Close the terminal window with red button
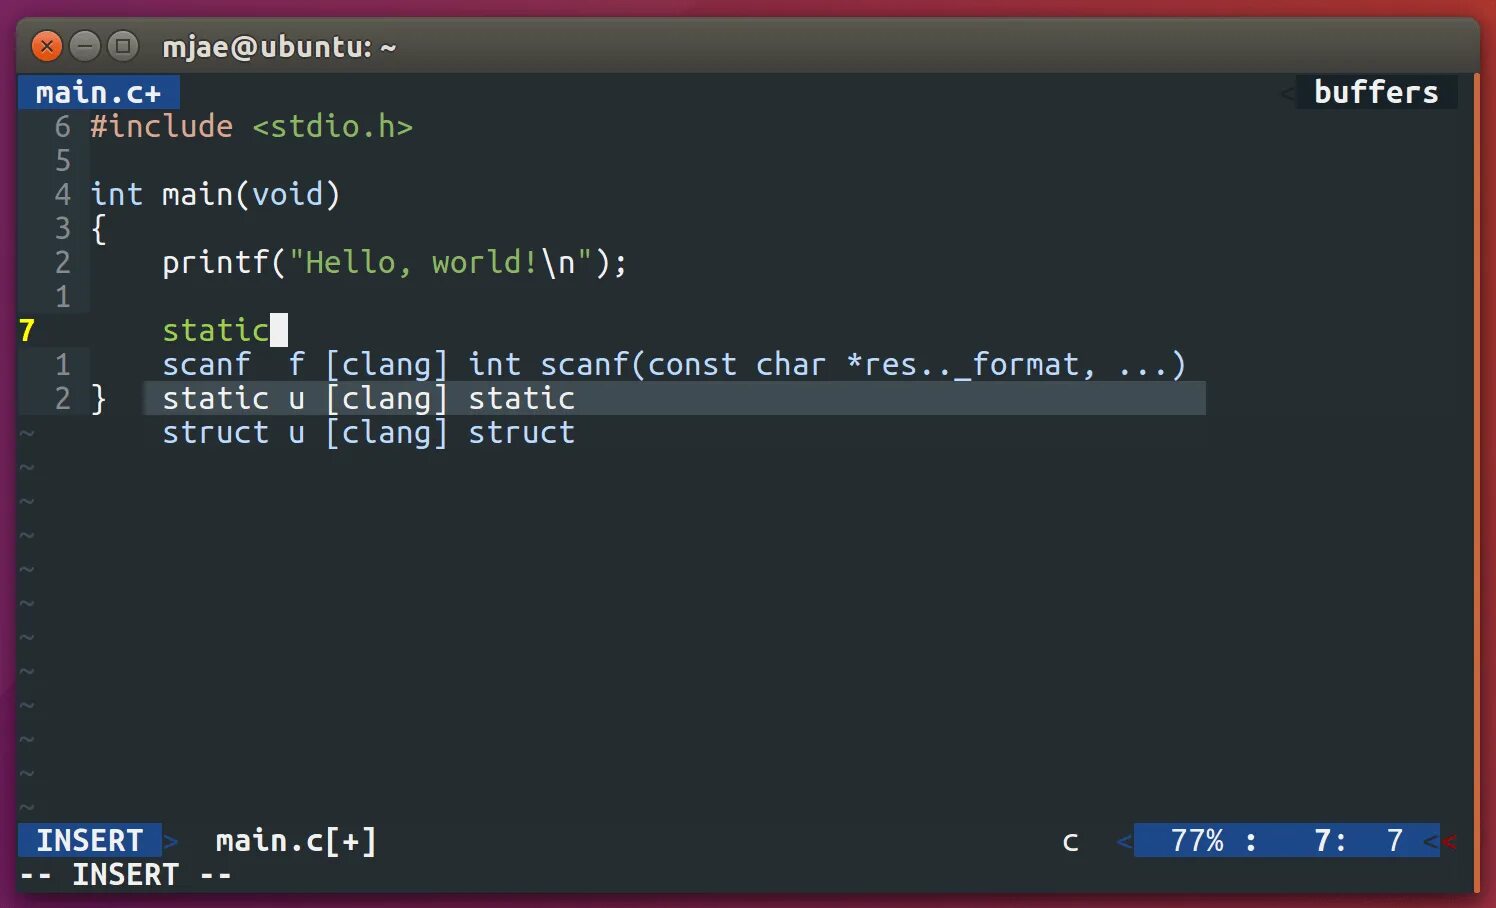Image resolution: width=1496 pixels, height=908 pixels. pyautogui.click(x=47, y=46)
